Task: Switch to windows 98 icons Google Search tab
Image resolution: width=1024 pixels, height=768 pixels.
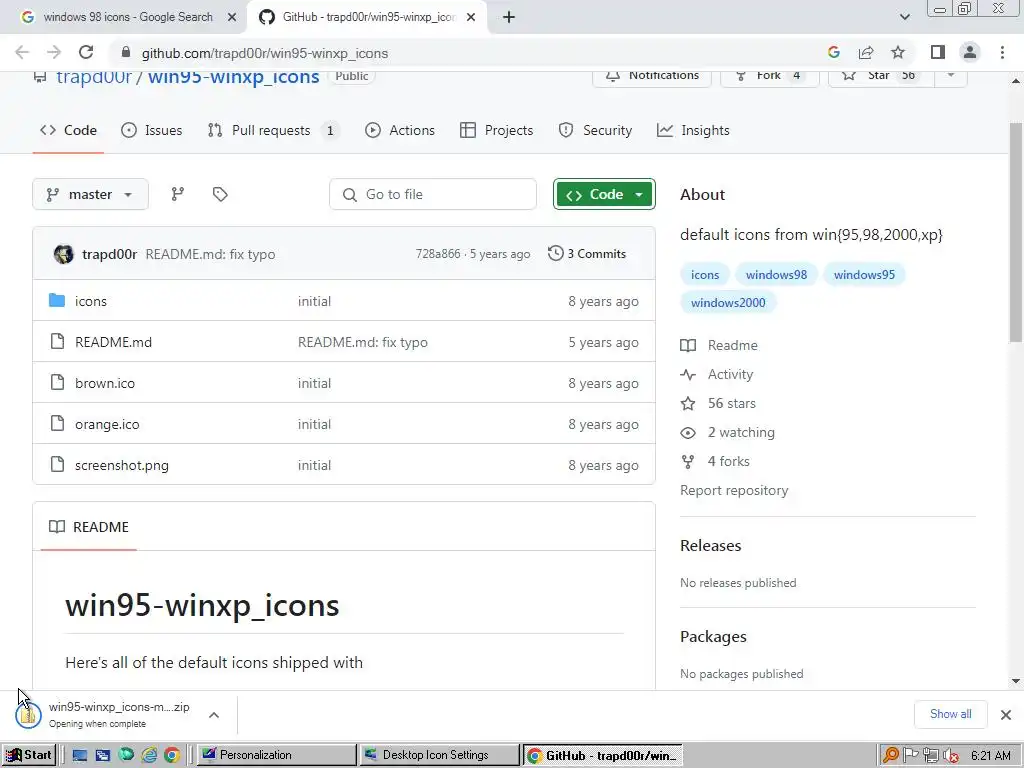Action: point(128,17)
